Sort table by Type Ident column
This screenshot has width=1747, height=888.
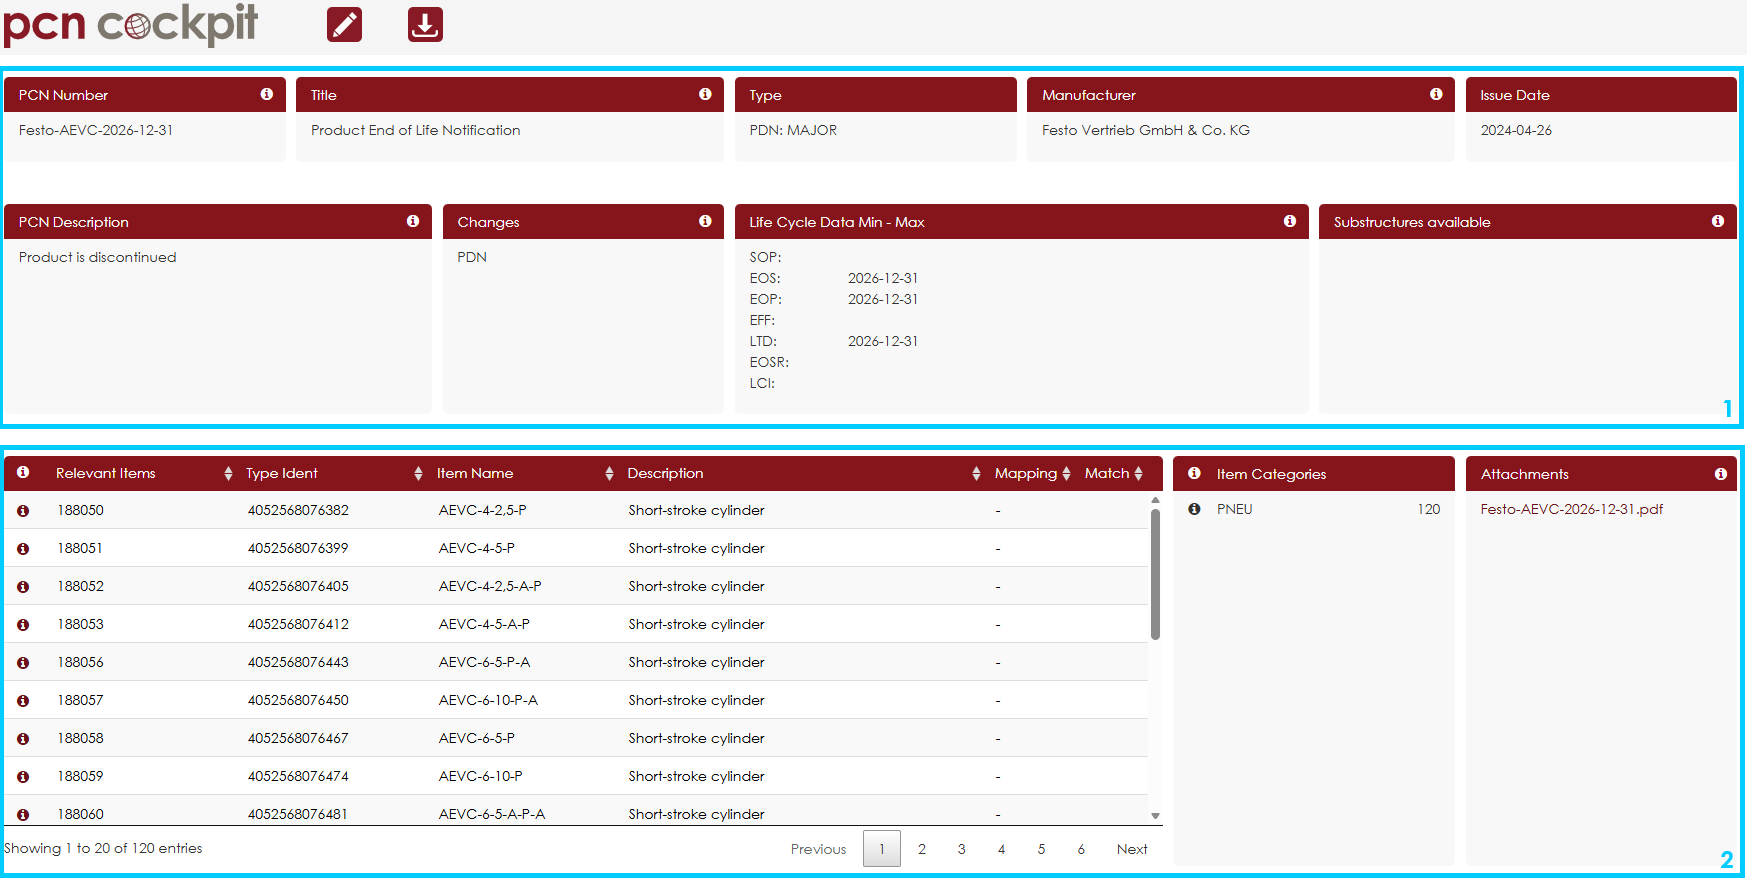[418, 473]
